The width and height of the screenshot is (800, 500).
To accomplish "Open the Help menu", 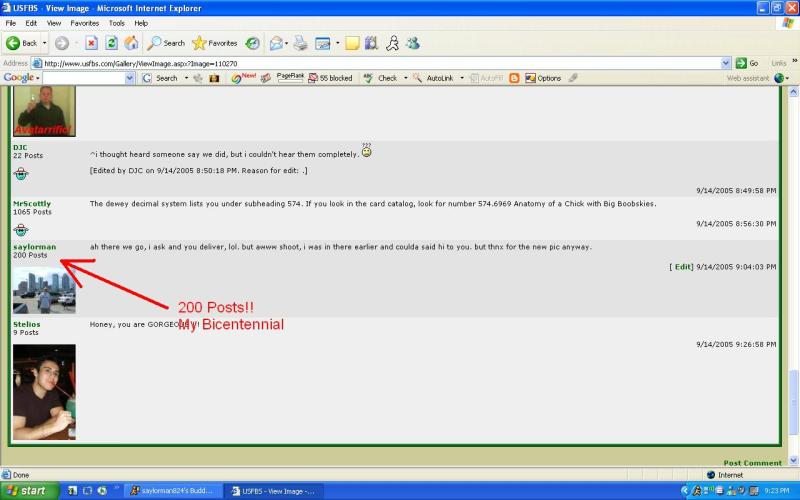I will pyautogui.click(x=141, y=23).
